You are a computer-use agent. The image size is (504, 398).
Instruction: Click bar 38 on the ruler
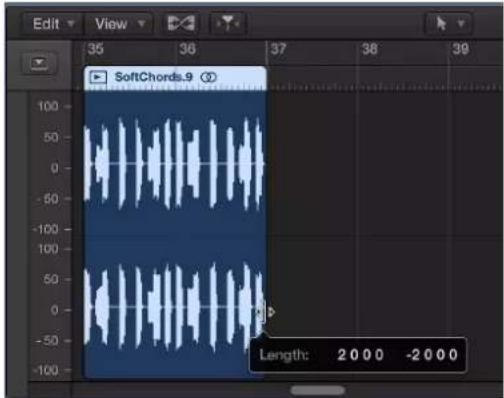point(369,49)
